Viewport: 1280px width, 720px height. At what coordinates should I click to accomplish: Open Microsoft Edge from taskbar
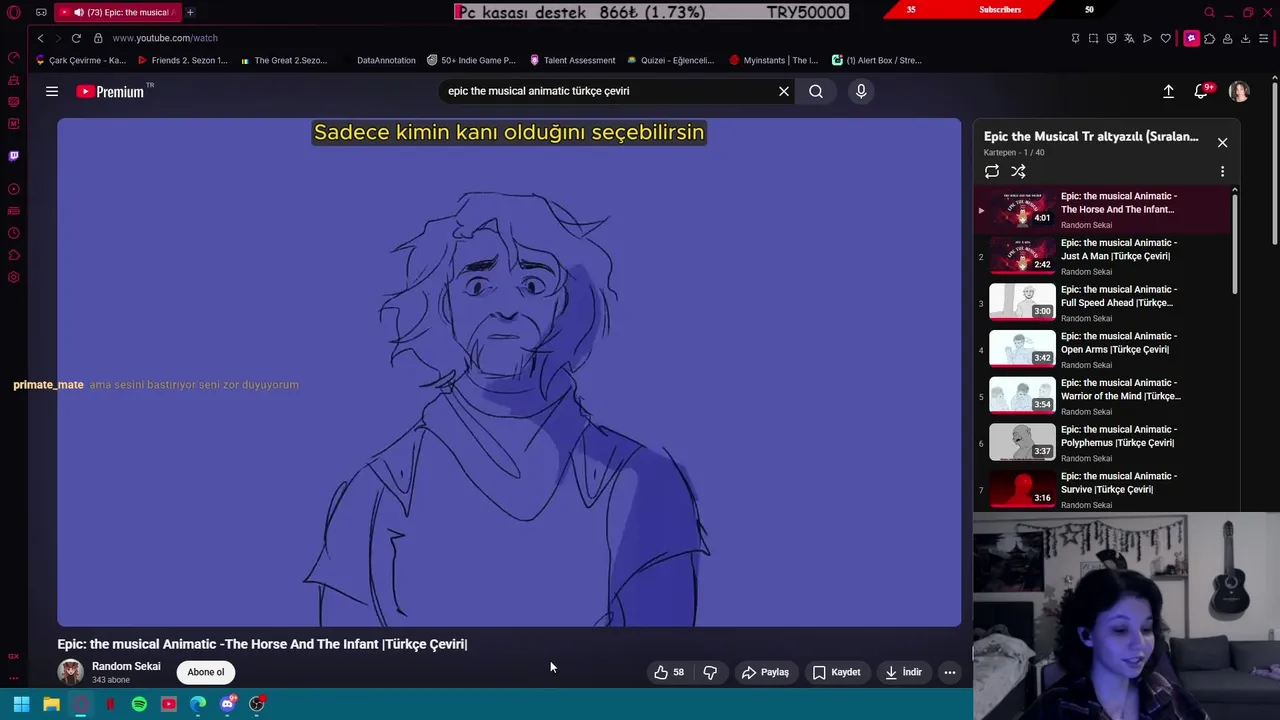(x=198, y=704)
